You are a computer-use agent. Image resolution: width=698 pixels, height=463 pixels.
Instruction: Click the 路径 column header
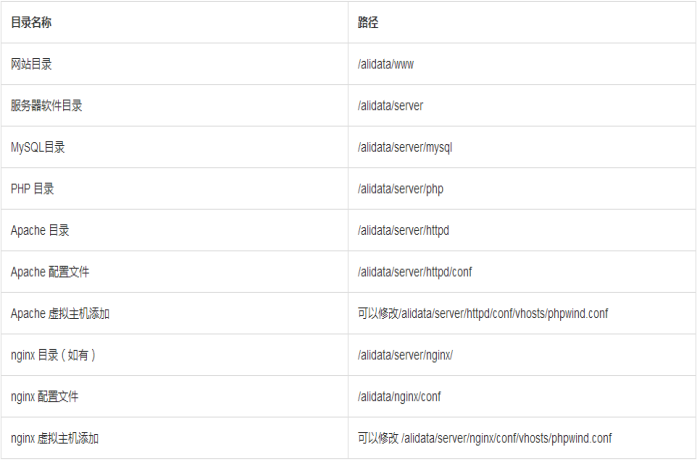tap(368, 22)
